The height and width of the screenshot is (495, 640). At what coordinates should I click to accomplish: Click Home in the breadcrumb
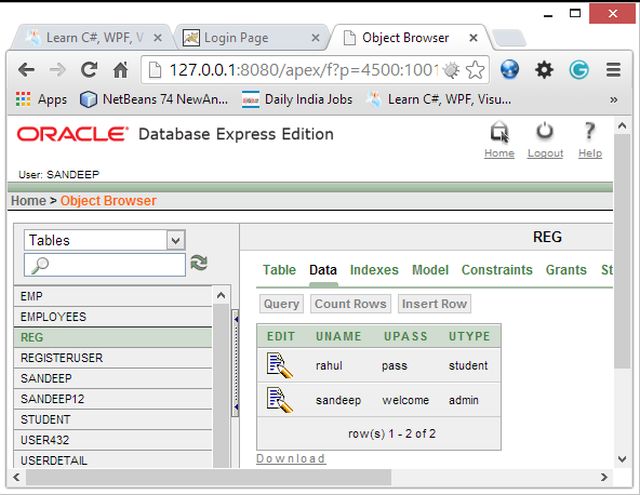(28, 201)
